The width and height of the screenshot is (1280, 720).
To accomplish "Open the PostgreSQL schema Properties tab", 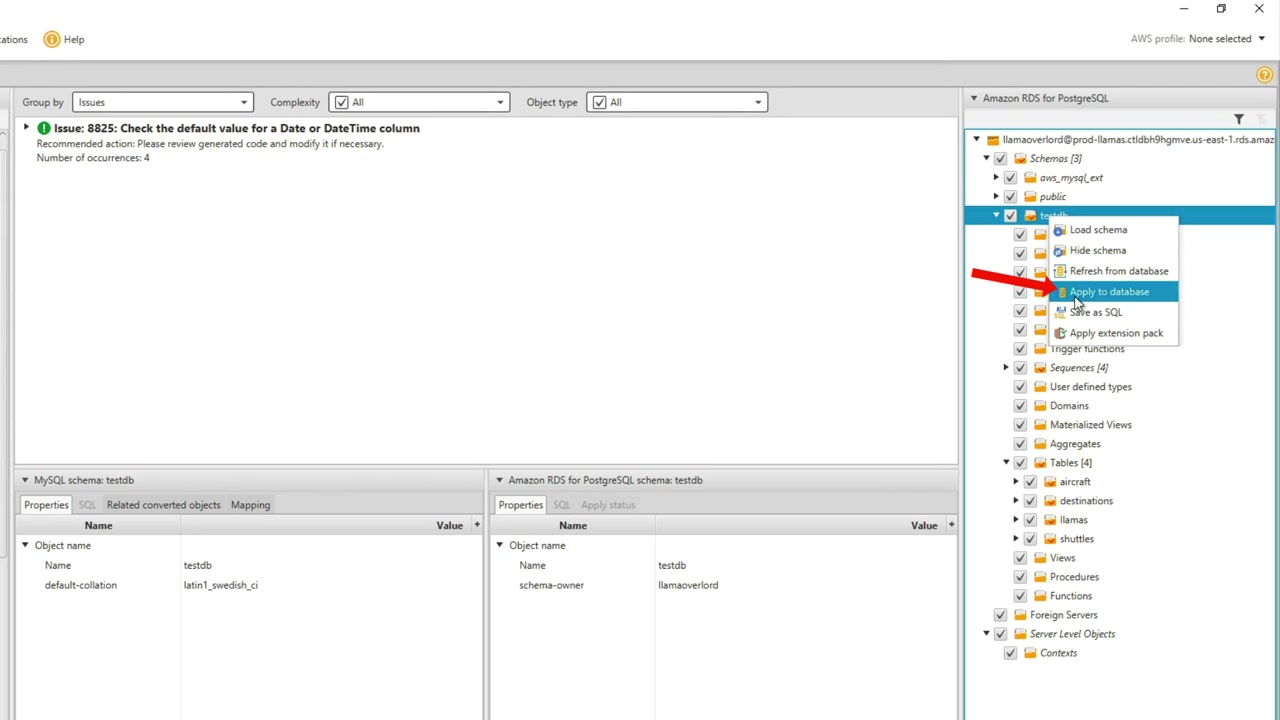I will click(x=521, y=505).
